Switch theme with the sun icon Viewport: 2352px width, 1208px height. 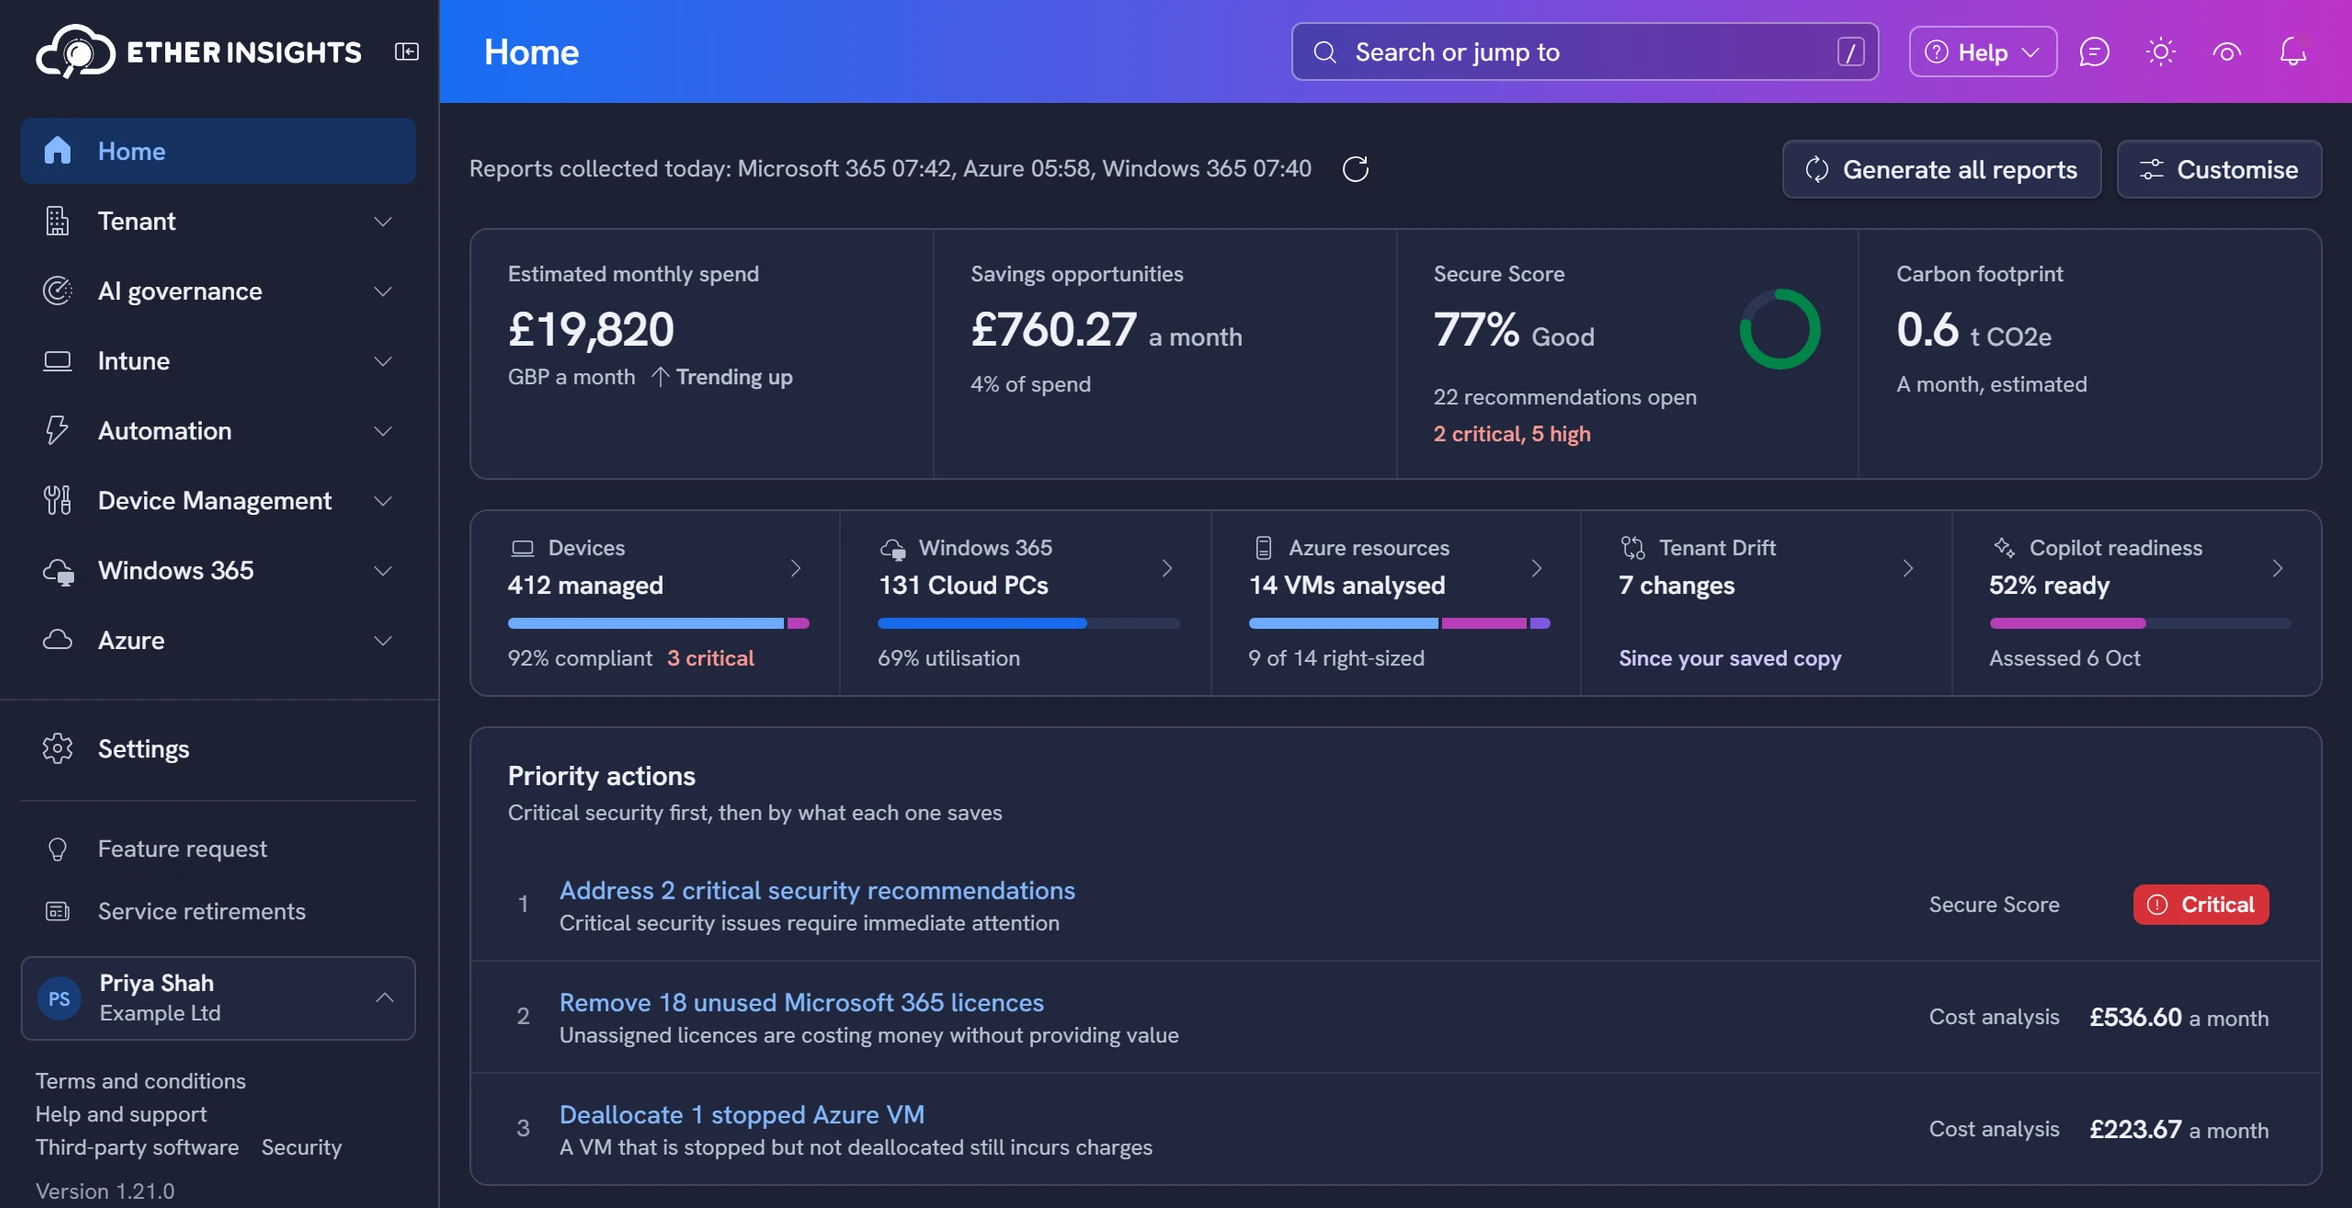(x=2160, y=51)
